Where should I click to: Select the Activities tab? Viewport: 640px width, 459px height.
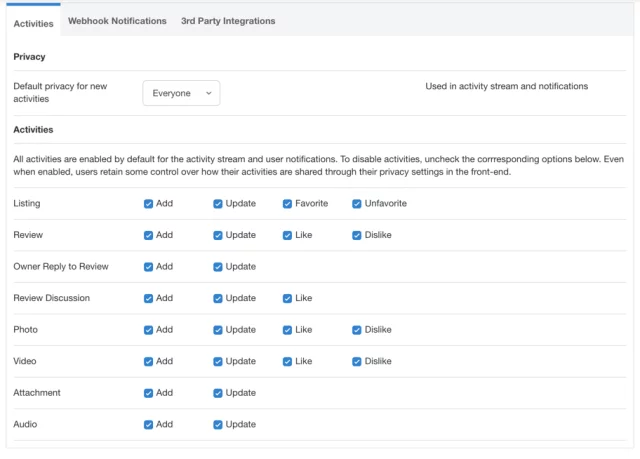tap(33, 22)
